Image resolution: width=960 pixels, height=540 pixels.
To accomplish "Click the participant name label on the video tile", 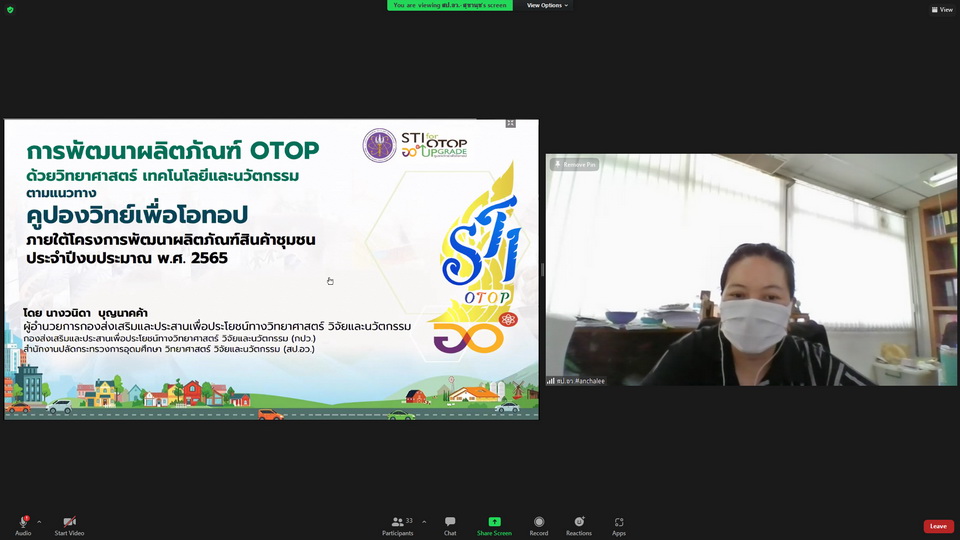I will (x=576, y=381).
